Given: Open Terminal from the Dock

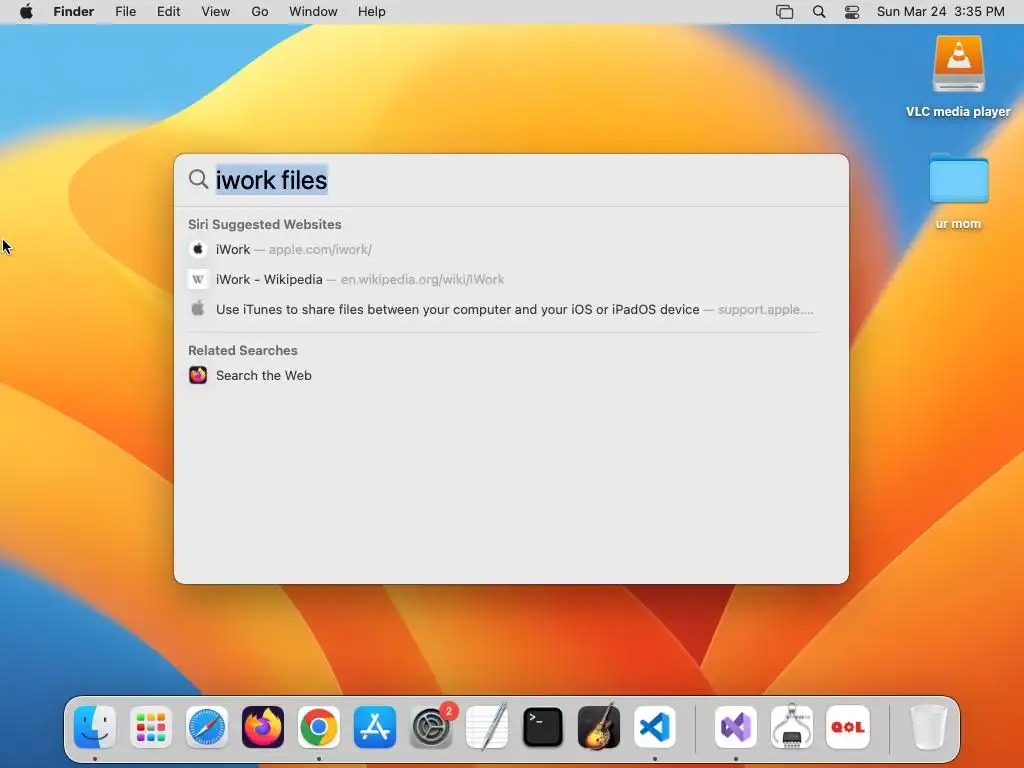Looking at the screenshot, I should (543, 727).
